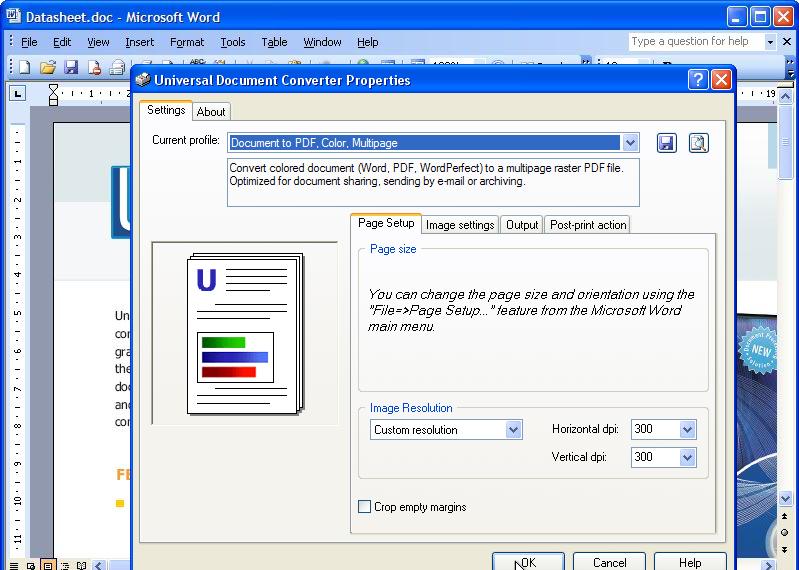Click the Permission icon in Word toolbar
799x570 pixels.
pyautogui.click(x=94, y=67)
